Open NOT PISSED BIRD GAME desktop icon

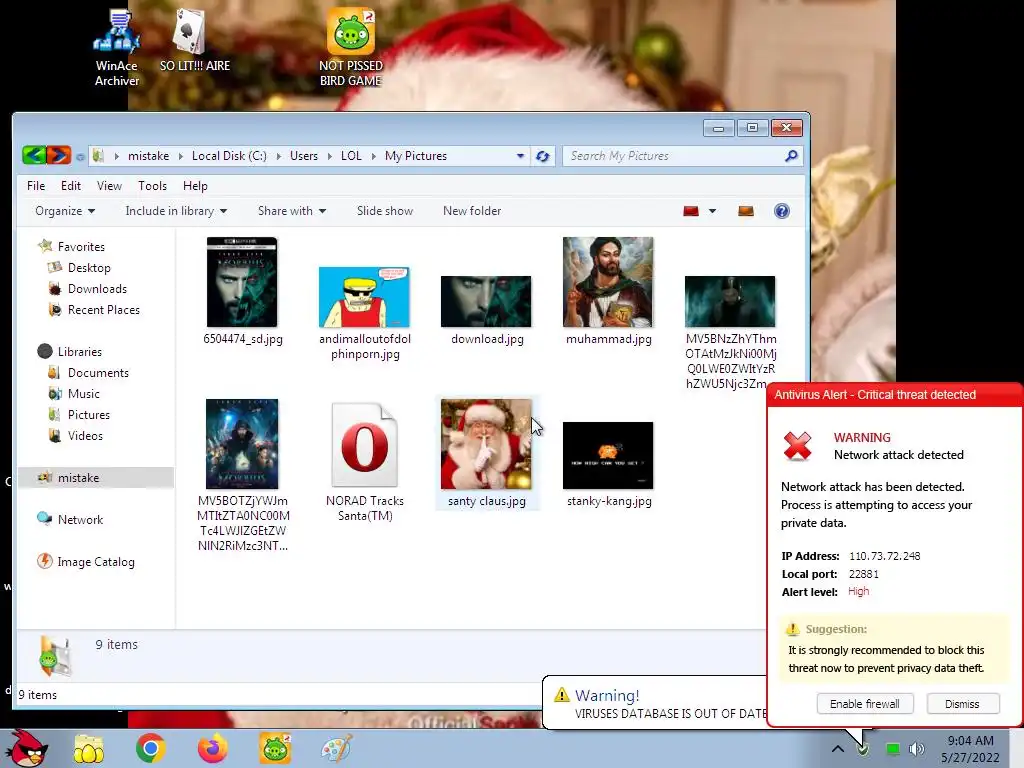tap(351, 48)
